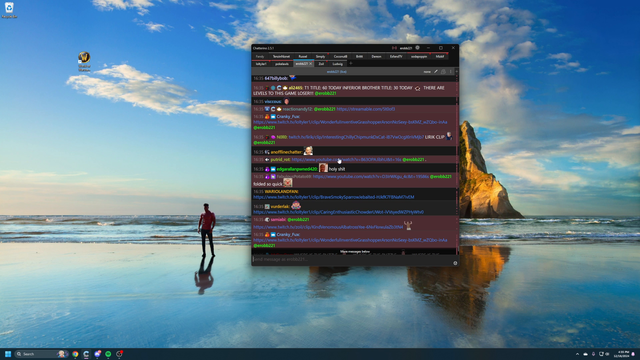Open the emote picker smiley icon
The width and height of the screenshot is (640, 360).
point(455,263)
